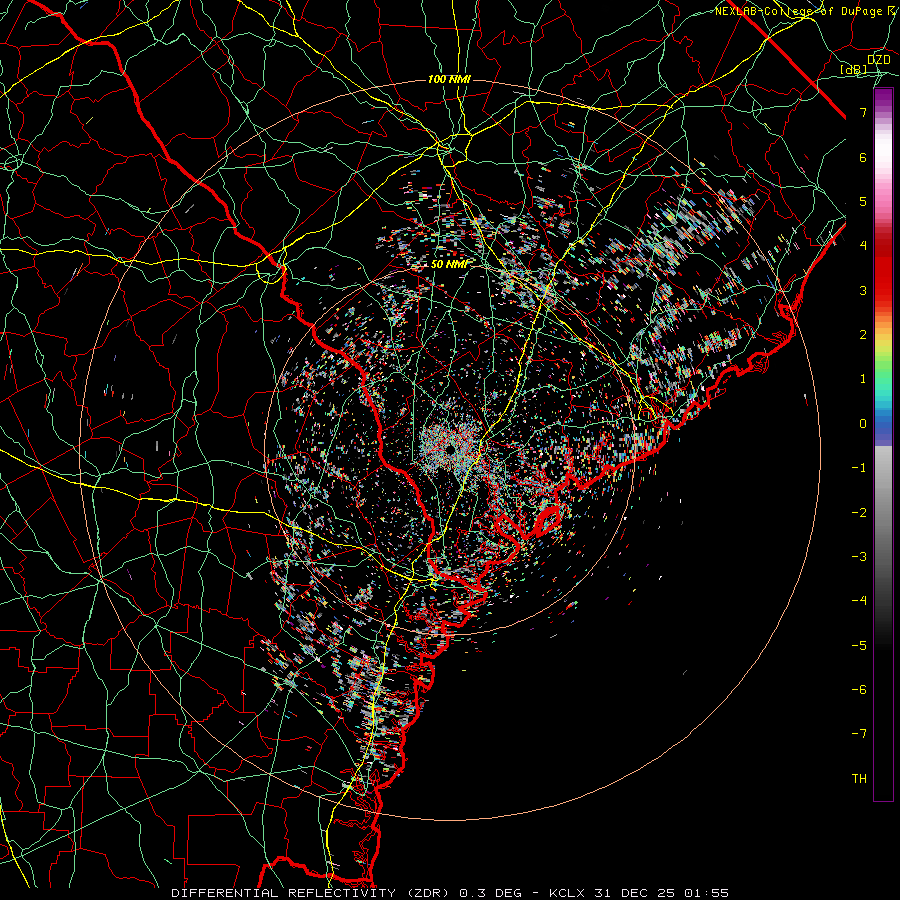Click the blue band near 0 on color bar

[883, 428]
